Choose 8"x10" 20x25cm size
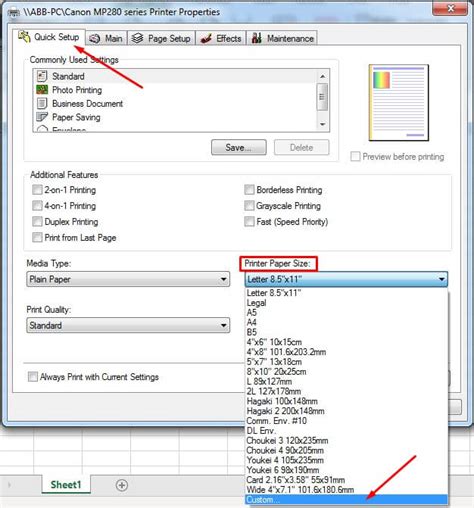The image size is (474, 508). [346, 371]
